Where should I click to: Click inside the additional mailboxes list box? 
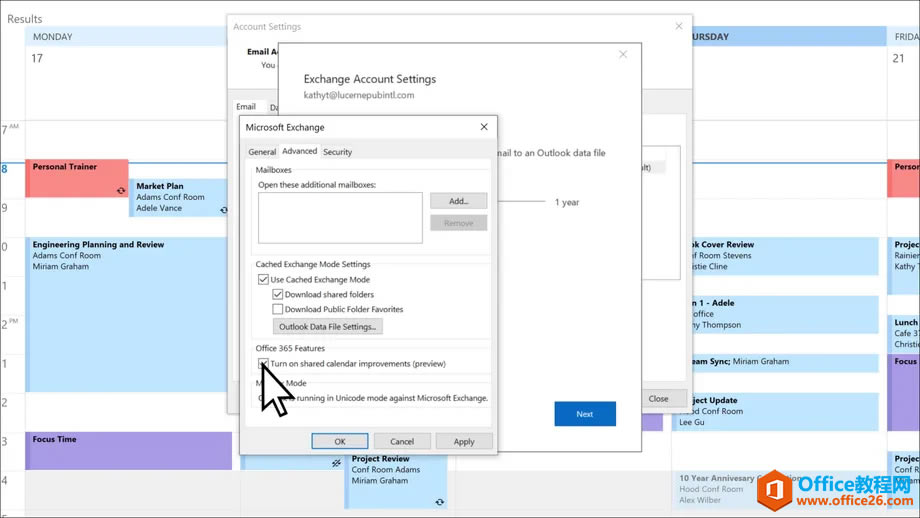[340, 218]
